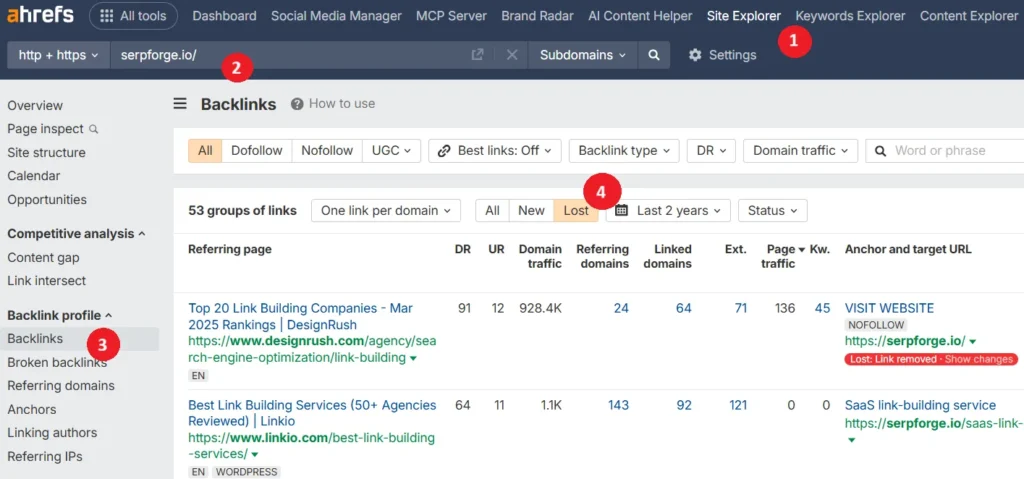Open Referring IPs in the sidebar
The width and height of the screenshot is (1024, 479).
tap(45, 457)
